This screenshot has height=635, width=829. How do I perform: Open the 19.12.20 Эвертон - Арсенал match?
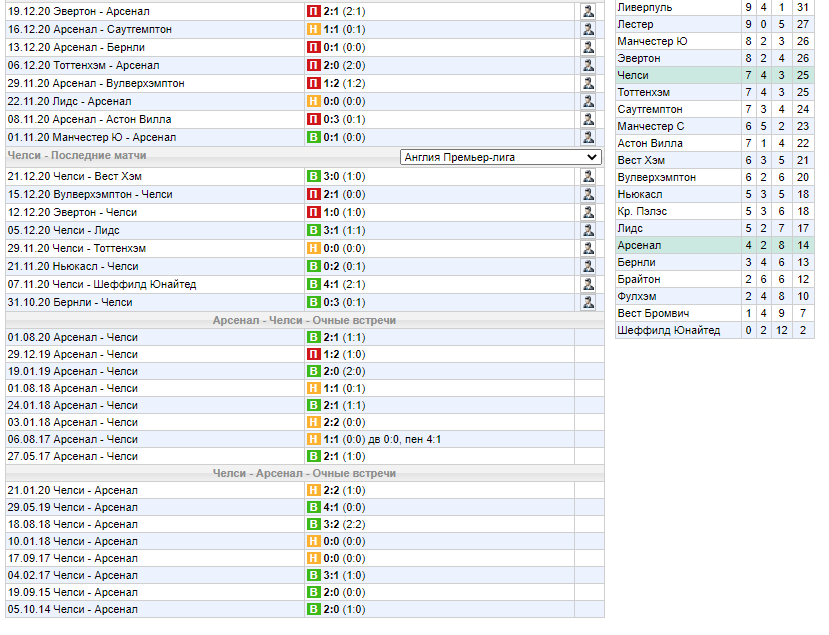(78, 11)
